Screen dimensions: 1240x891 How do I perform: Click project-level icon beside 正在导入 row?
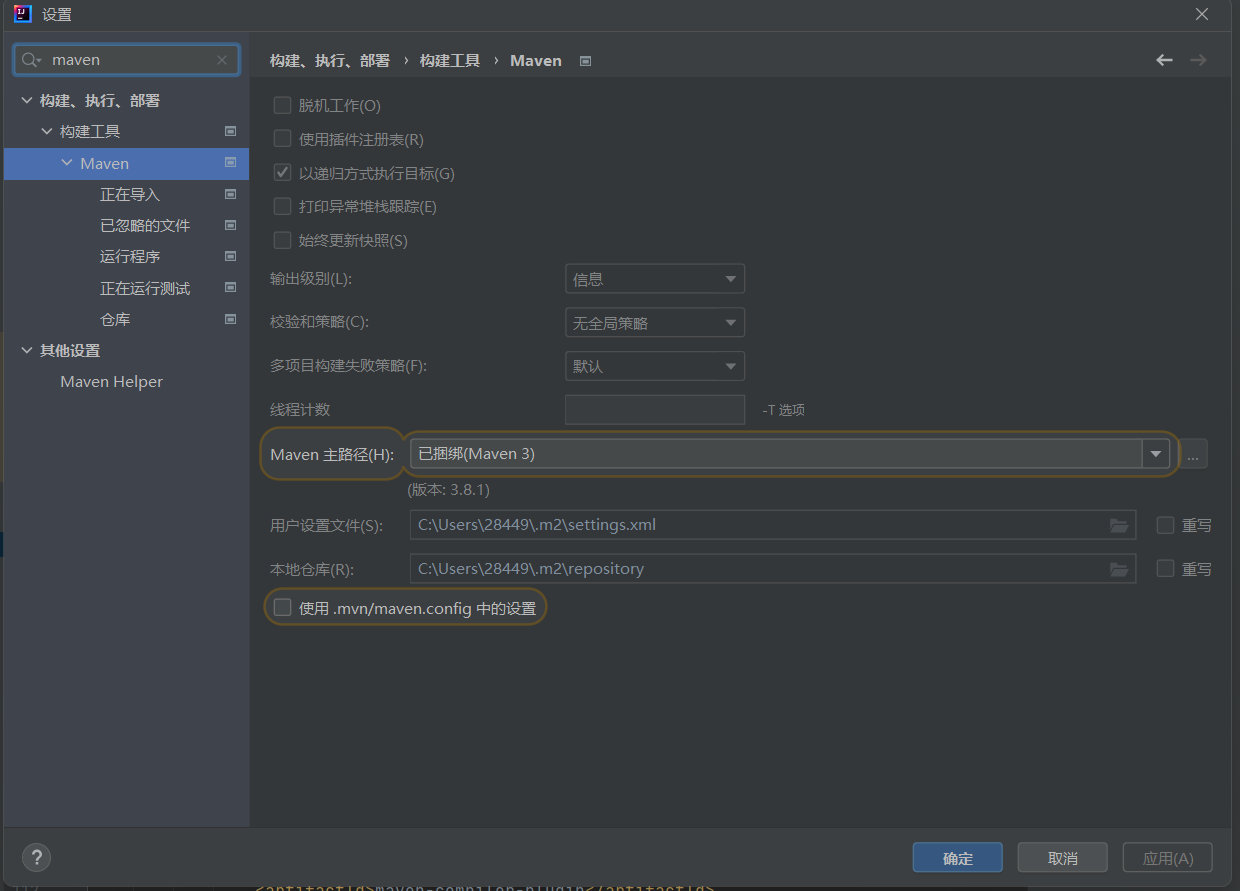230,194
